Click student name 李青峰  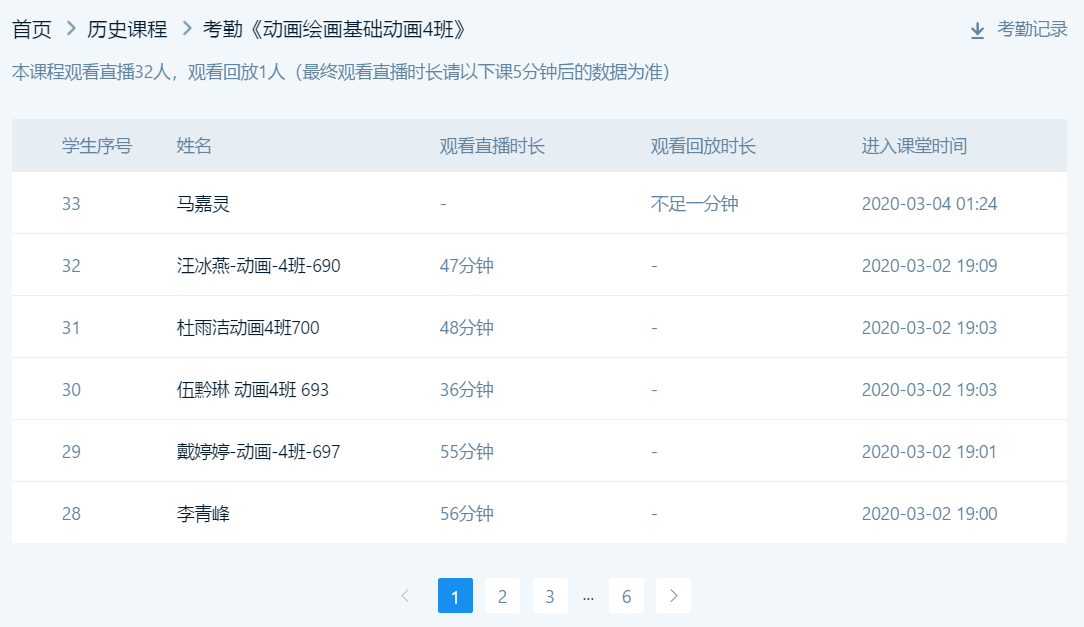(x=203, y=514)
